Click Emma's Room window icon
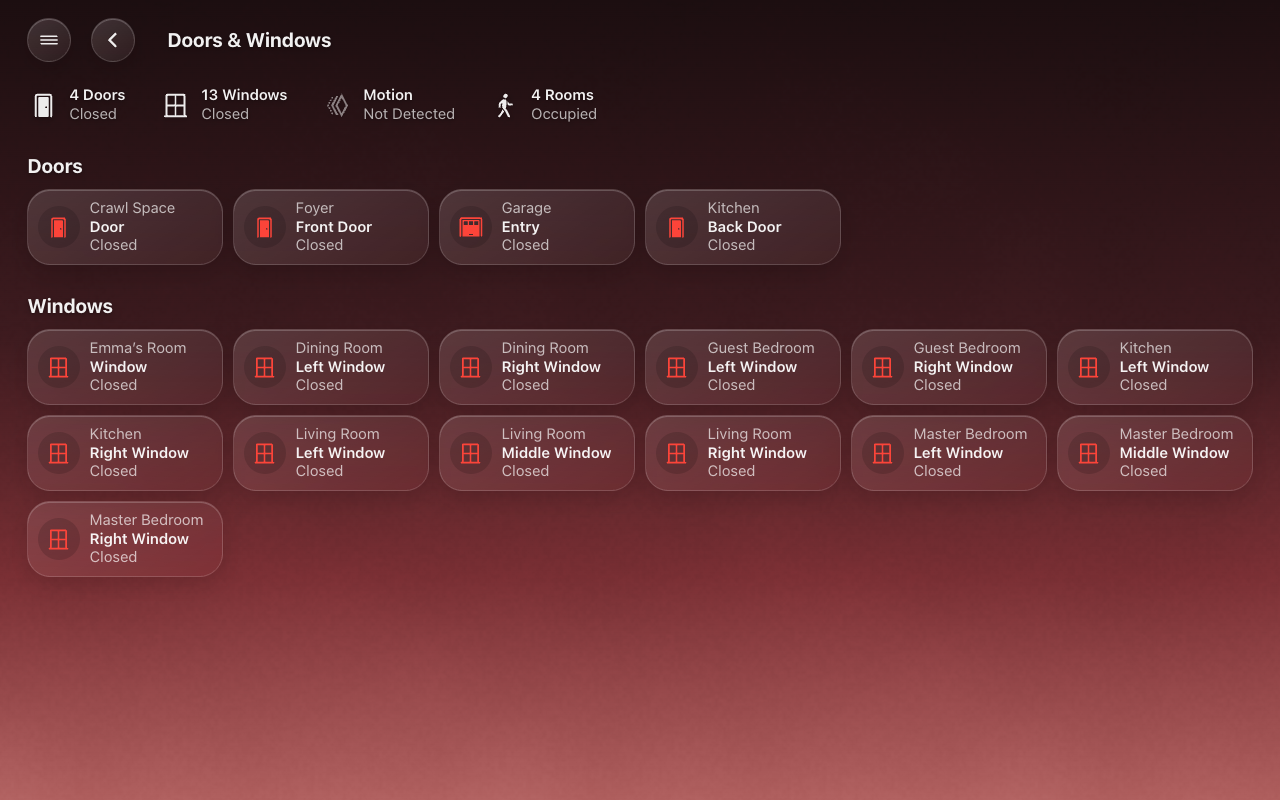The height and width of the screenshot is (800, 1280). [x=59, y=367]
